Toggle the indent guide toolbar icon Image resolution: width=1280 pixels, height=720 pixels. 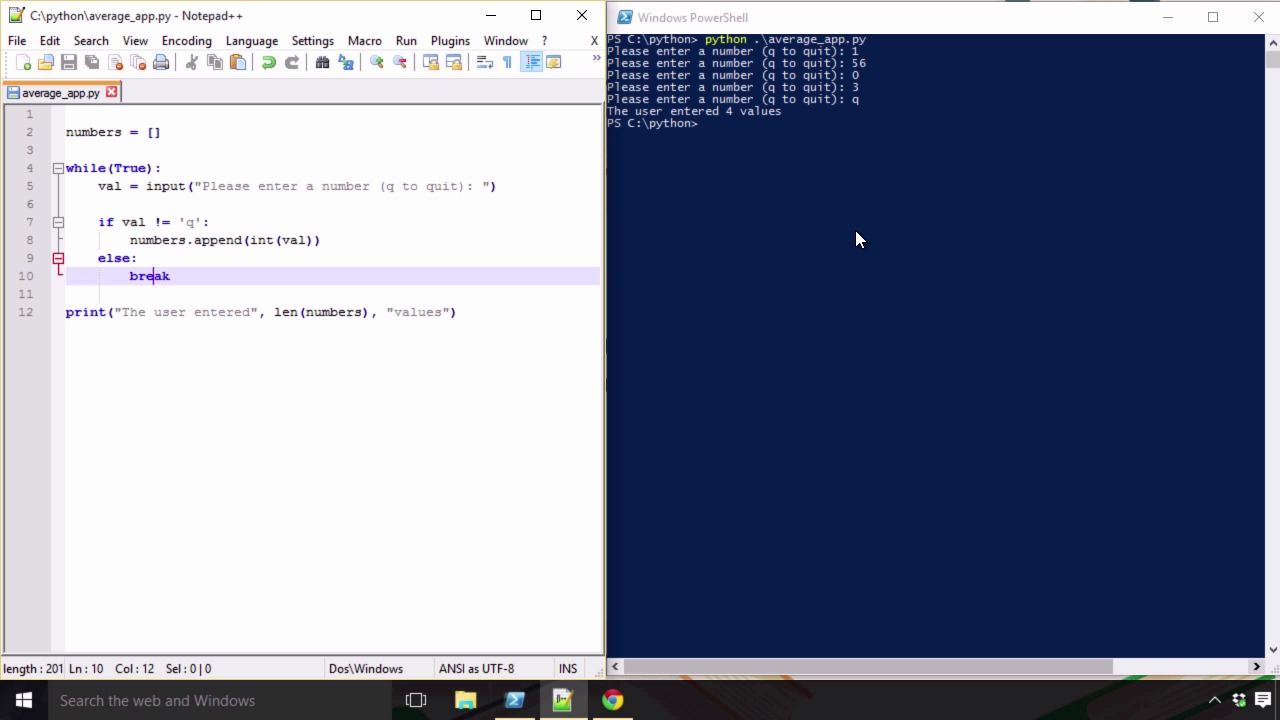[x=531, y=62]
